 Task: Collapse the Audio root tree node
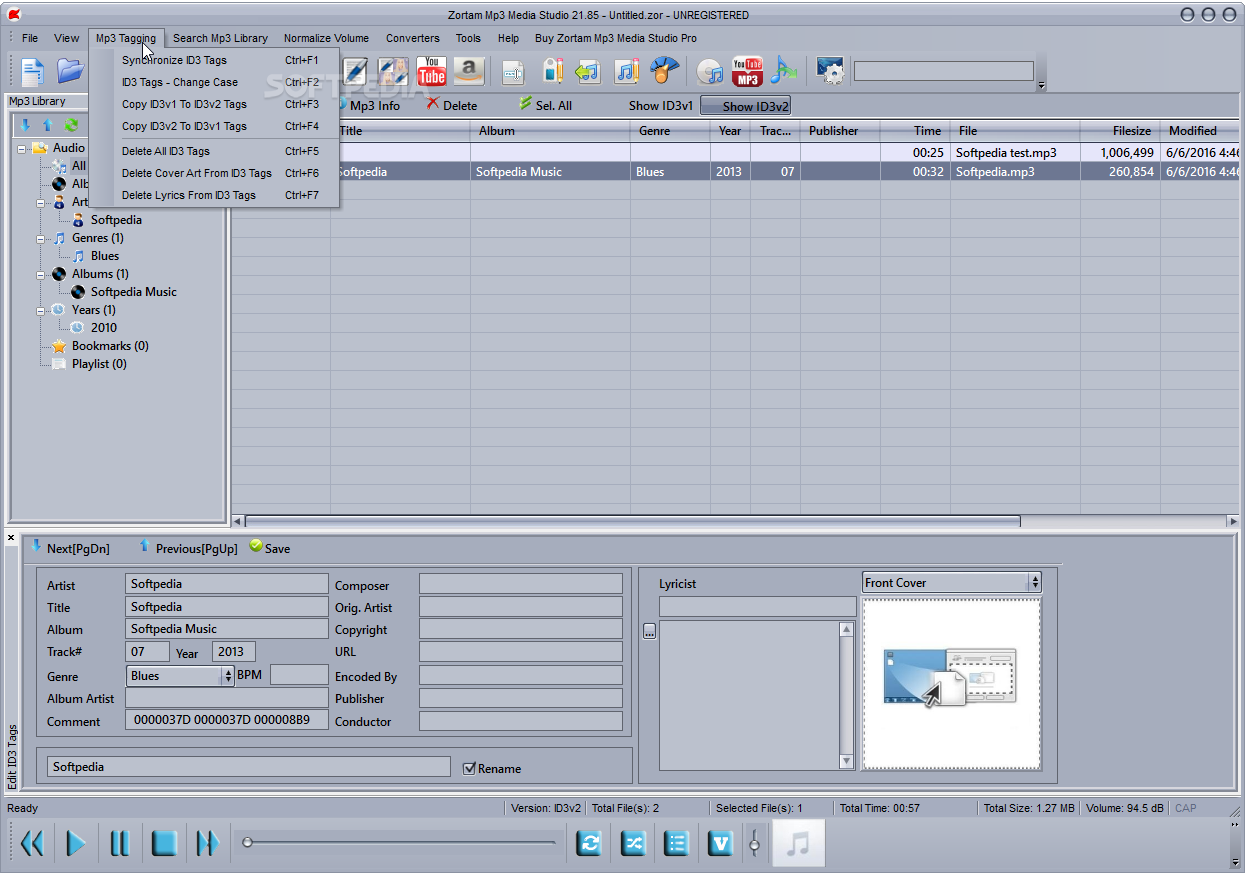click(x=22, y=148)
